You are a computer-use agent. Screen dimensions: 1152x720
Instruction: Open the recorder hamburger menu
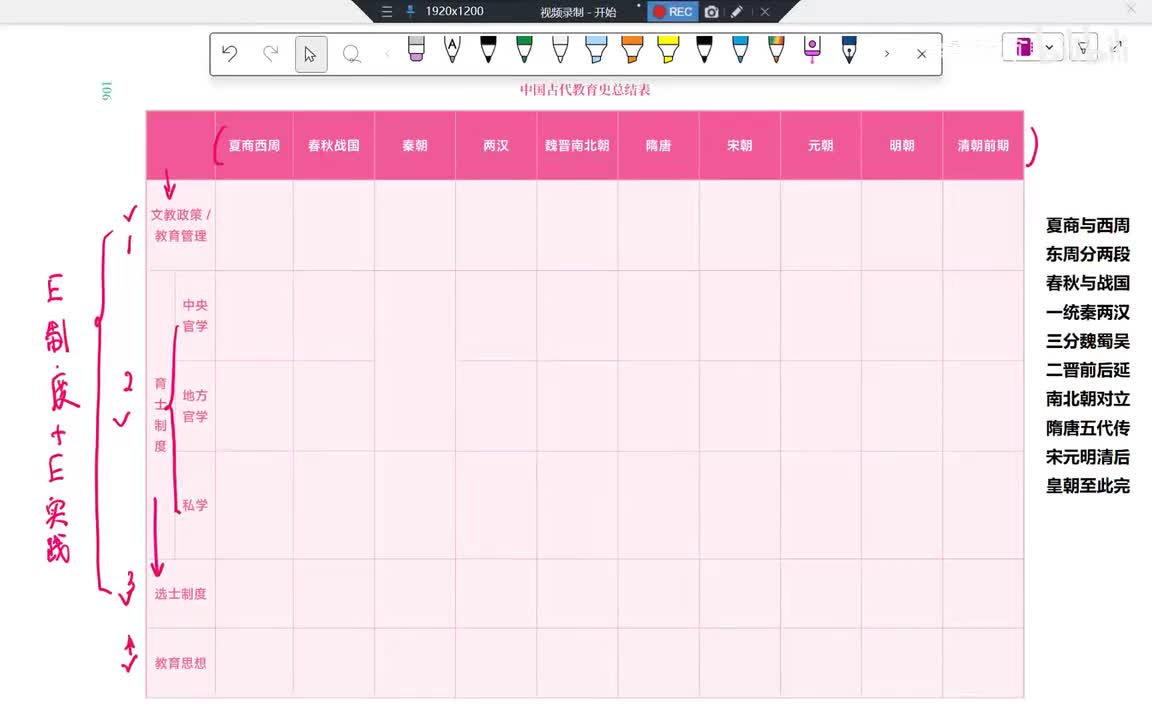tap(386, 12)
